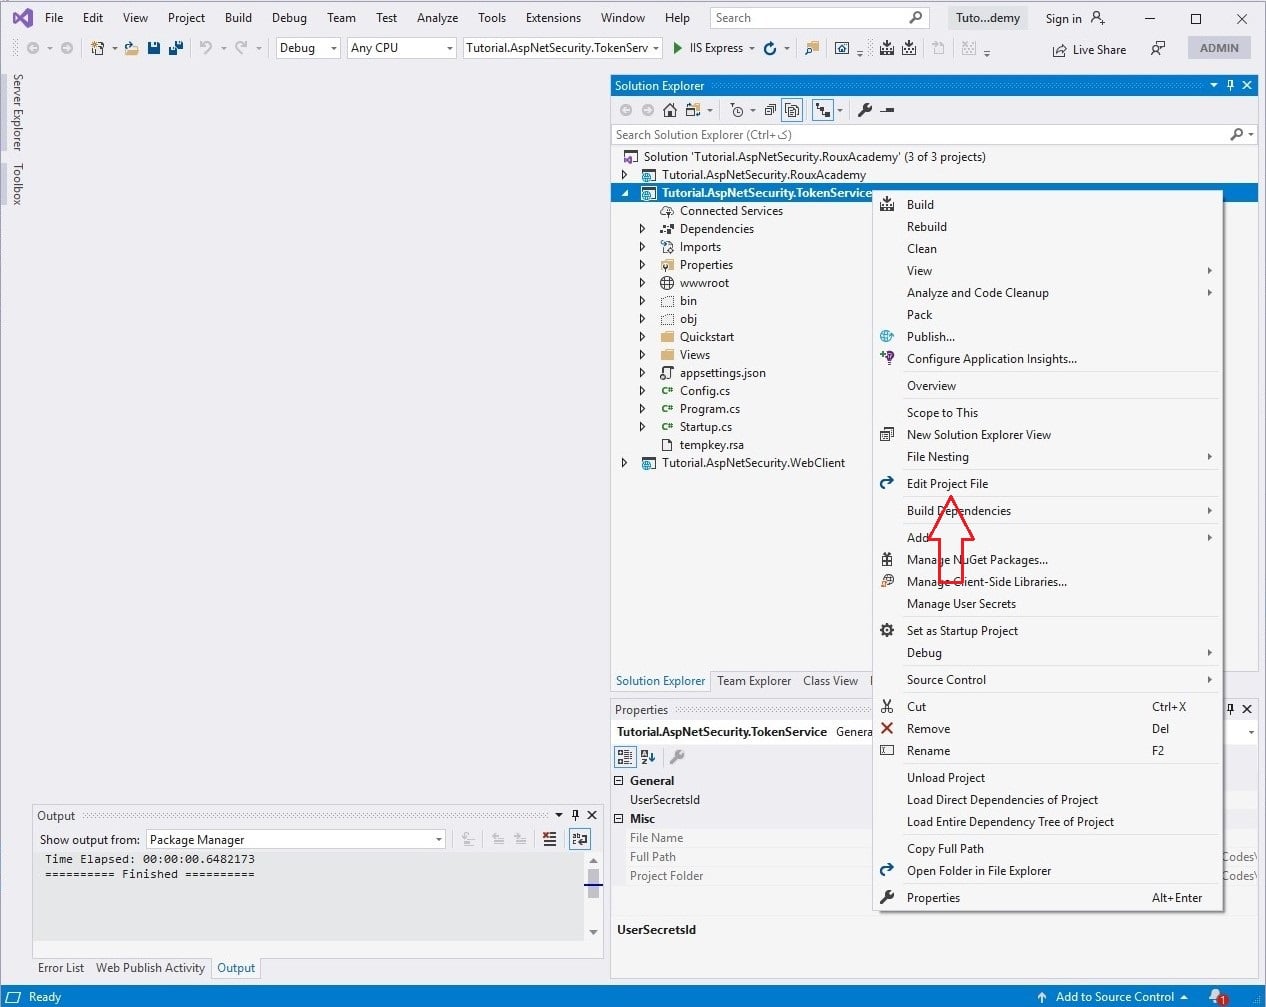Click Add to Source Control in status bar
This screenshot has width=1266, height=1007.
pyautogui.click(x=1113, y=996)
